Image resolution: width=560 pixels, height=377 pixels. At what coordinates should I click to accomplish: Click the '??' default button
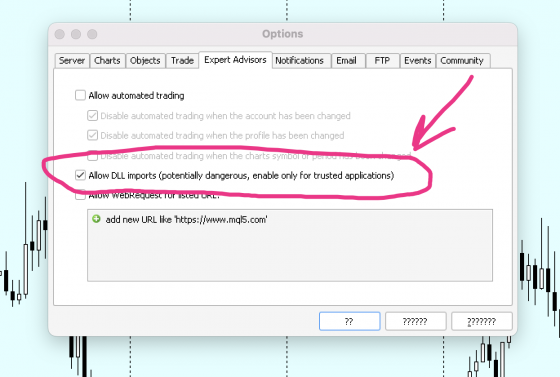[x=349, y=321]
